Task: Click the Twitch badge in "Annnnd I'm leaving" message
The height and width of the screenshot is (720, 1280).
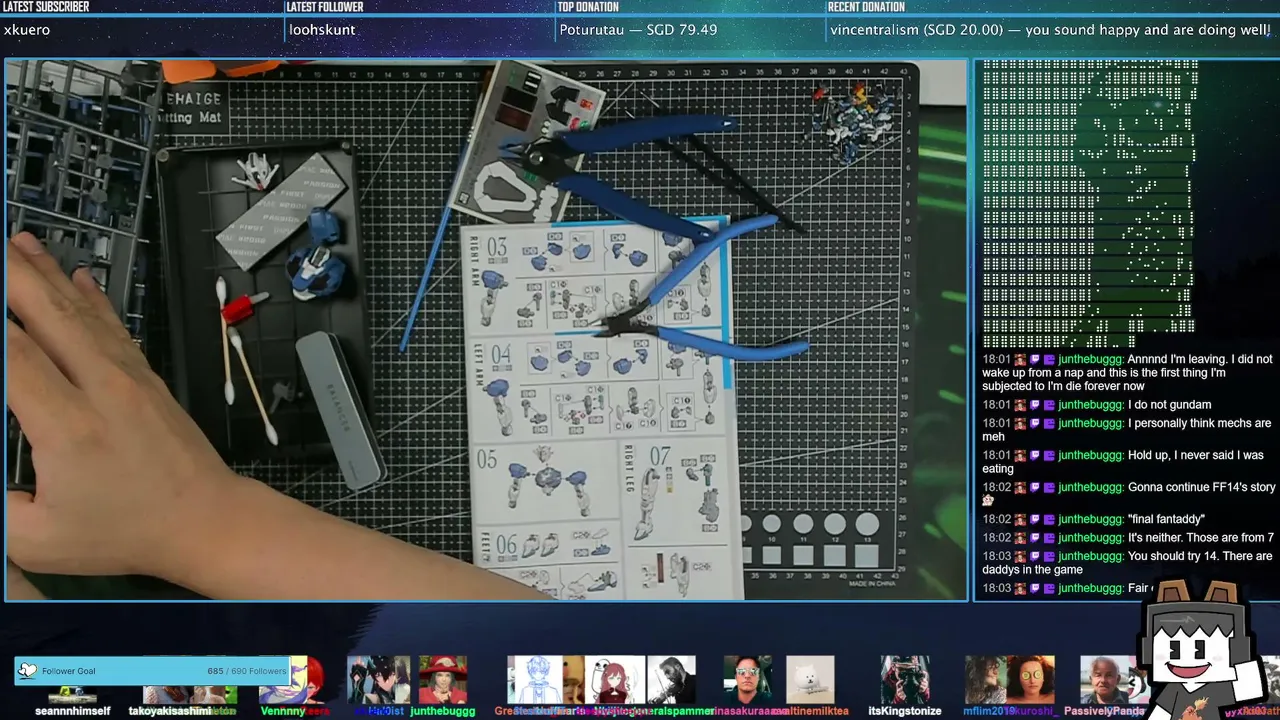Action: [x=1035, y=359]
